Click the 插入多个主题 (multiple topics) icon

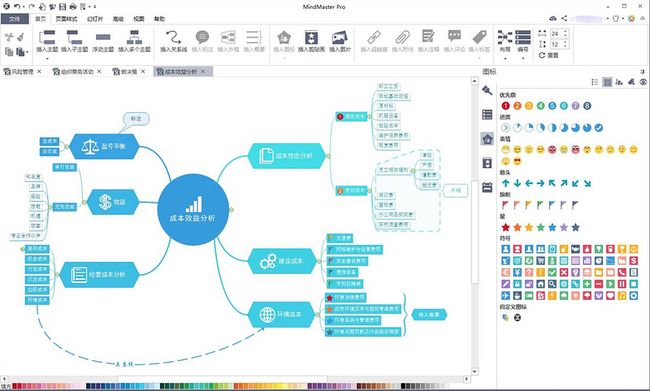(134, 37)
